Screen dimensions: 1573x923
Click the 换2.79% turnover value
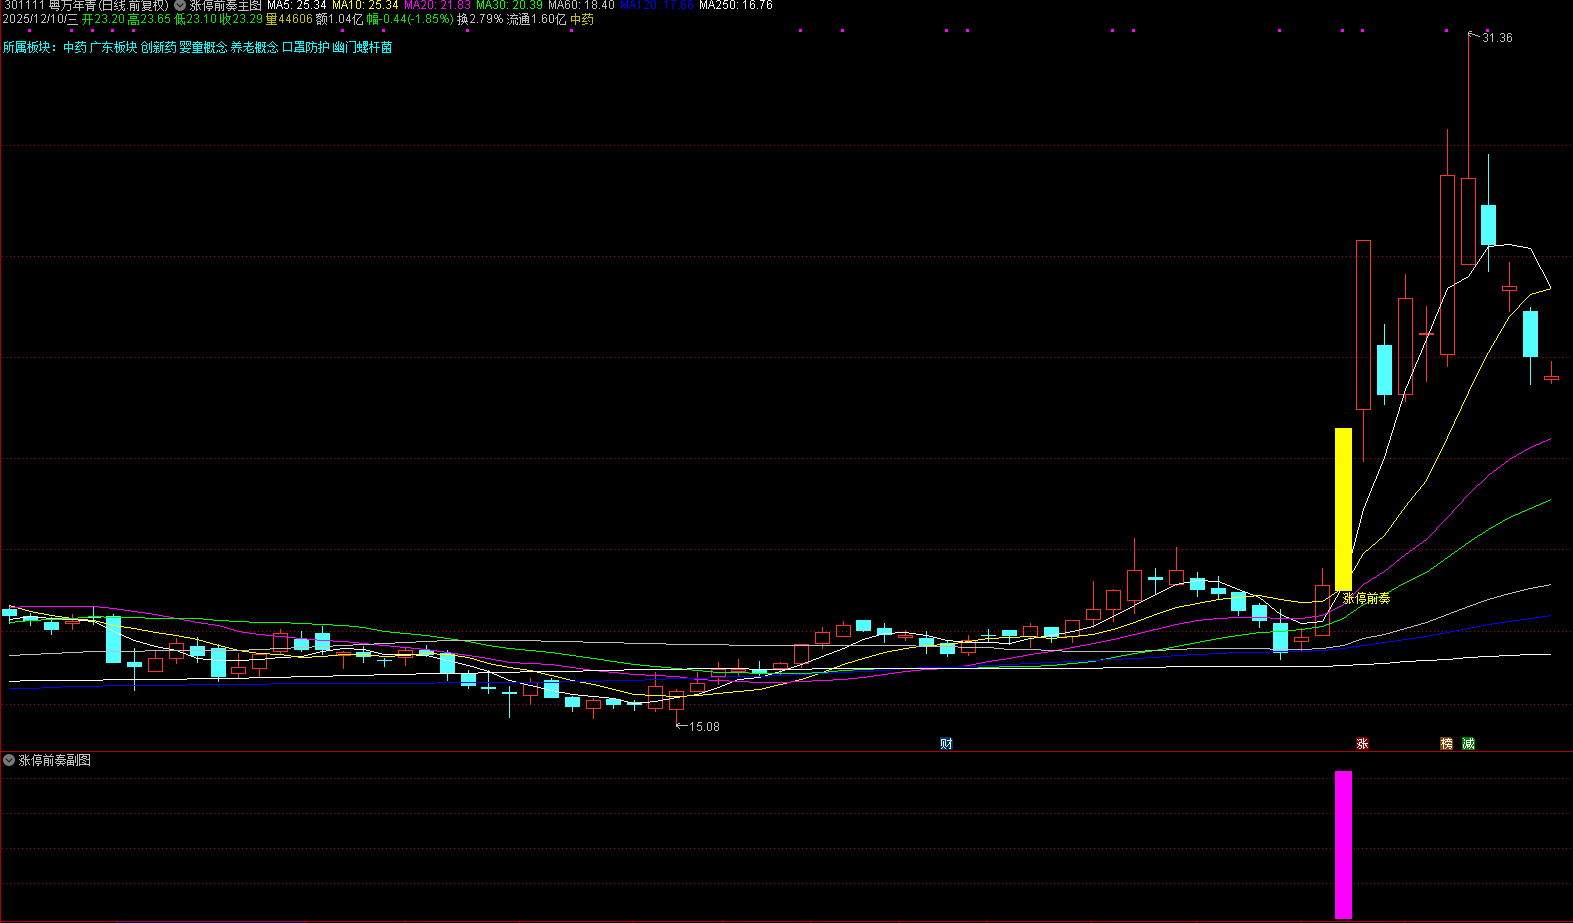[480, 20]
